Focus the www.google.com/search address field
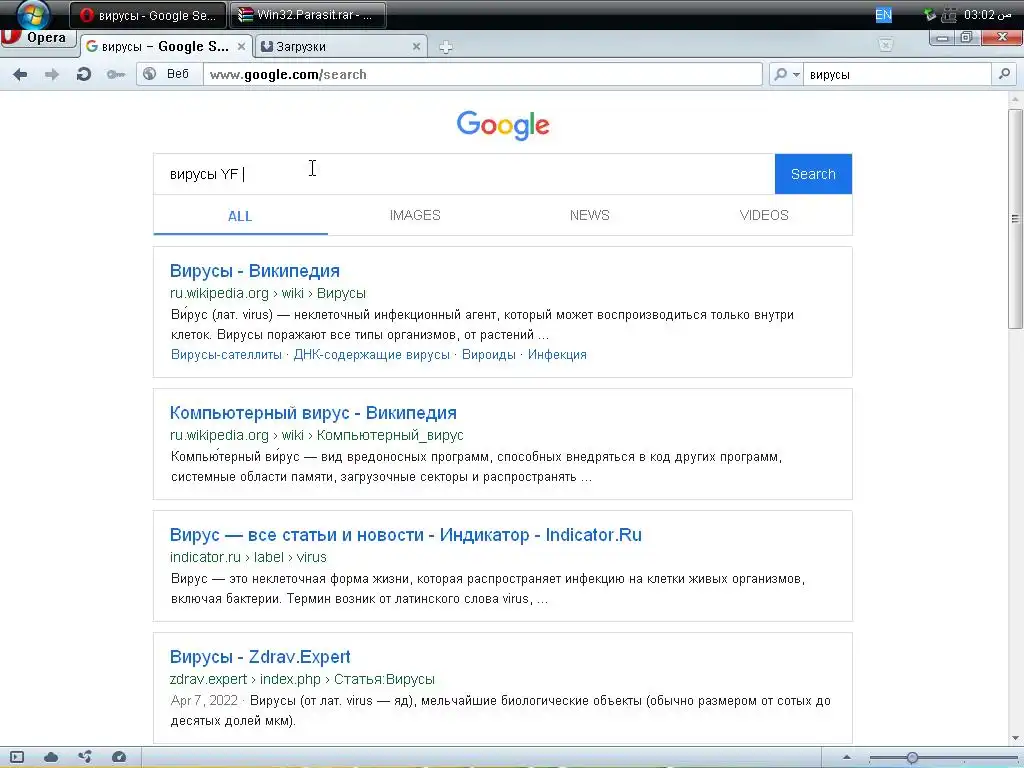This screenshot has width=1024, height=768. click(483, 74)
